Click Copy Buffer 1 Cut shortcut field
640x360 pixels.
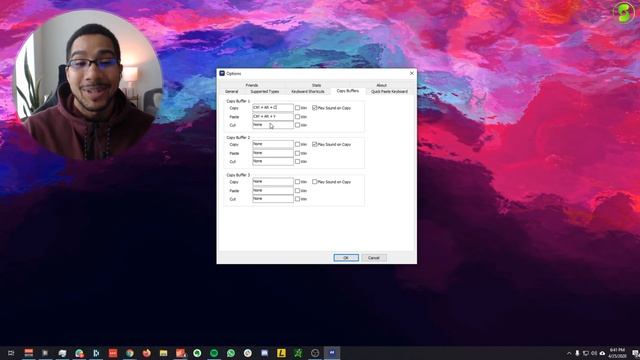[273, 125]
